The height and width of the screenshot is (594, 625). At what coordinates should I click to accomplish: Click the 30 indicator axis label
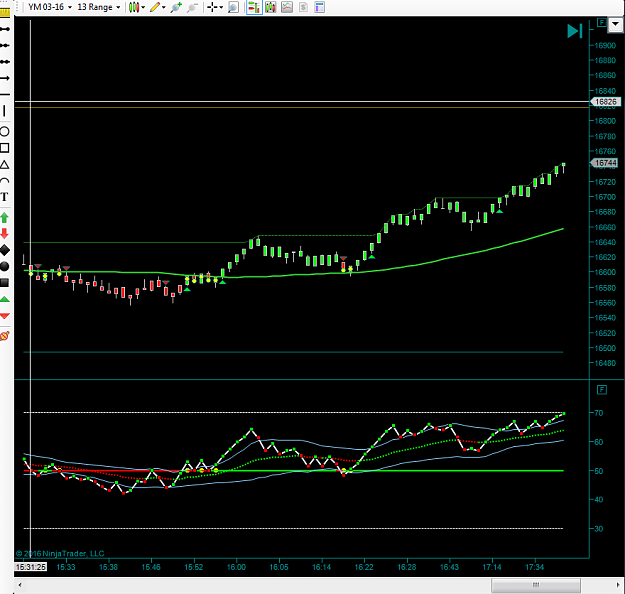(598, 529)
